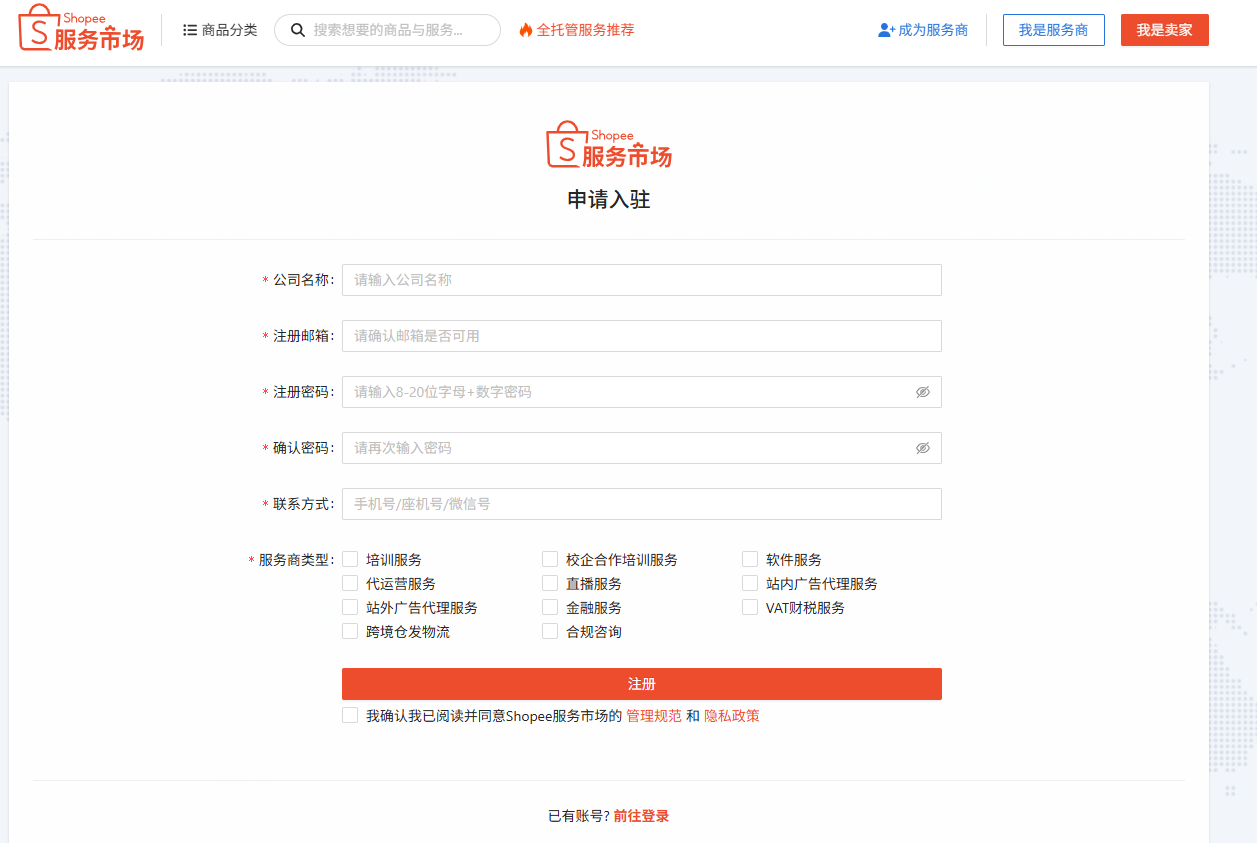
Task: Click the 我是卖家 button
Action: pos(1165,30)
